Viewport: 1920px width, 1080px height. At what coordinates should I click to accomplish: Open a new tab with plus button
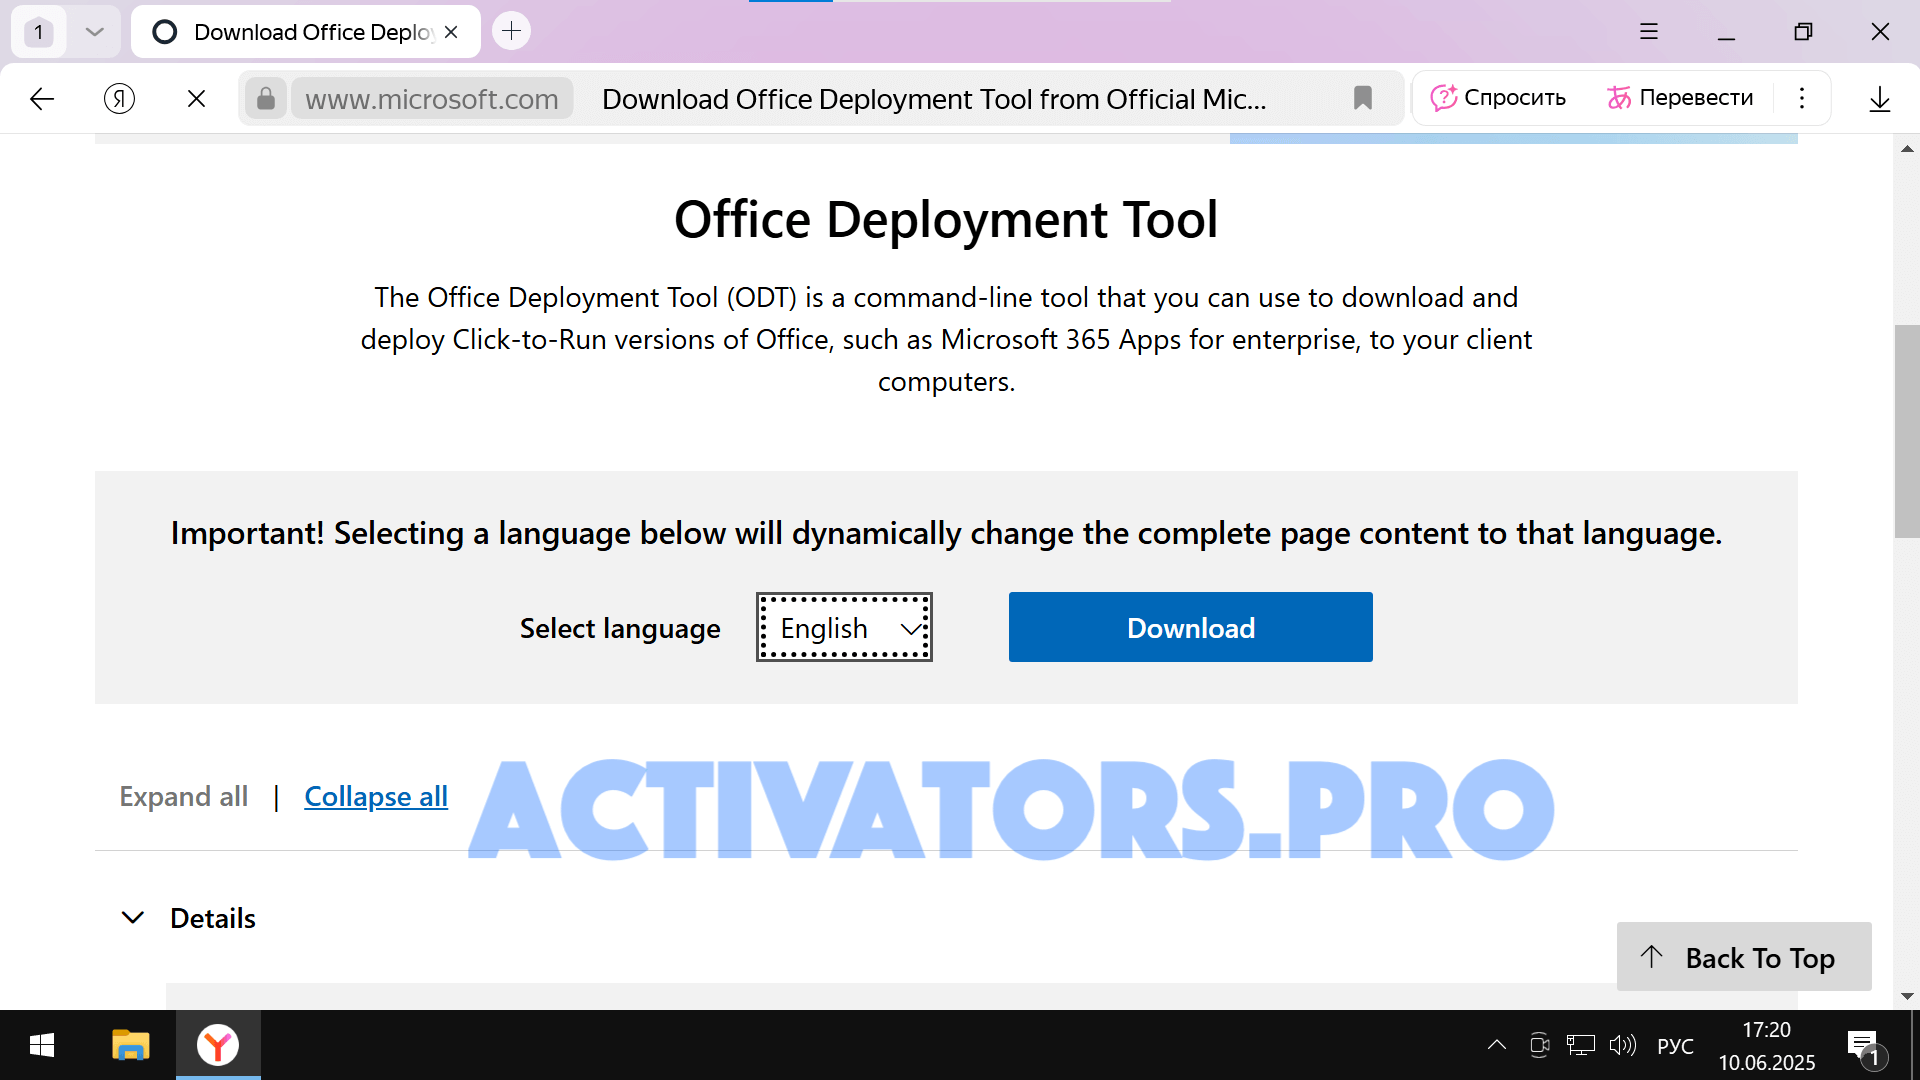coord(511,31)
